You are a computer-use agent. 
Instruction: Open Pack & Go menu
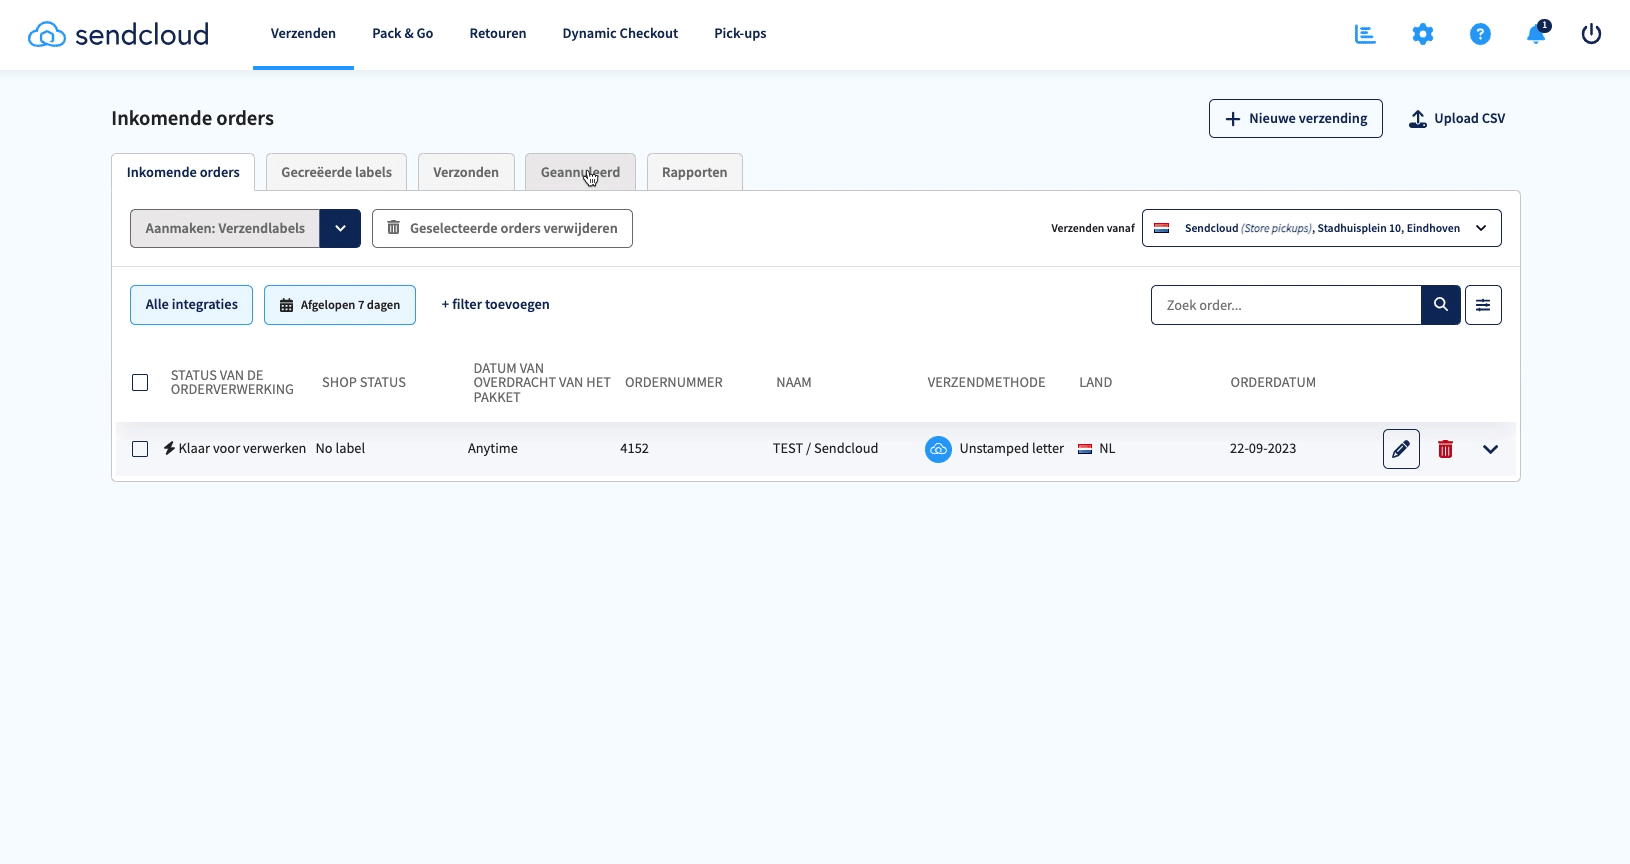click(402, 34)
